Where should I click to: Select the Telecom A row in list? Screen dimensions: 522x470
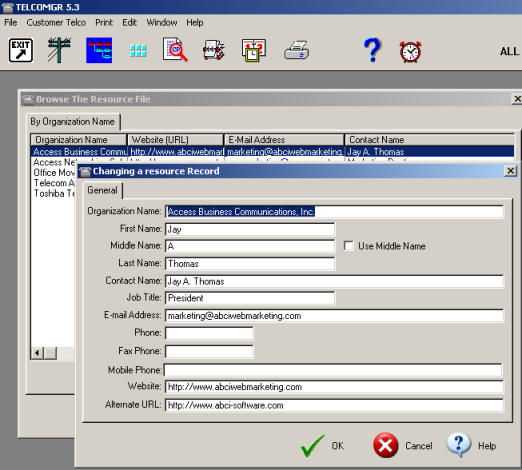click(x=54, y=183)
